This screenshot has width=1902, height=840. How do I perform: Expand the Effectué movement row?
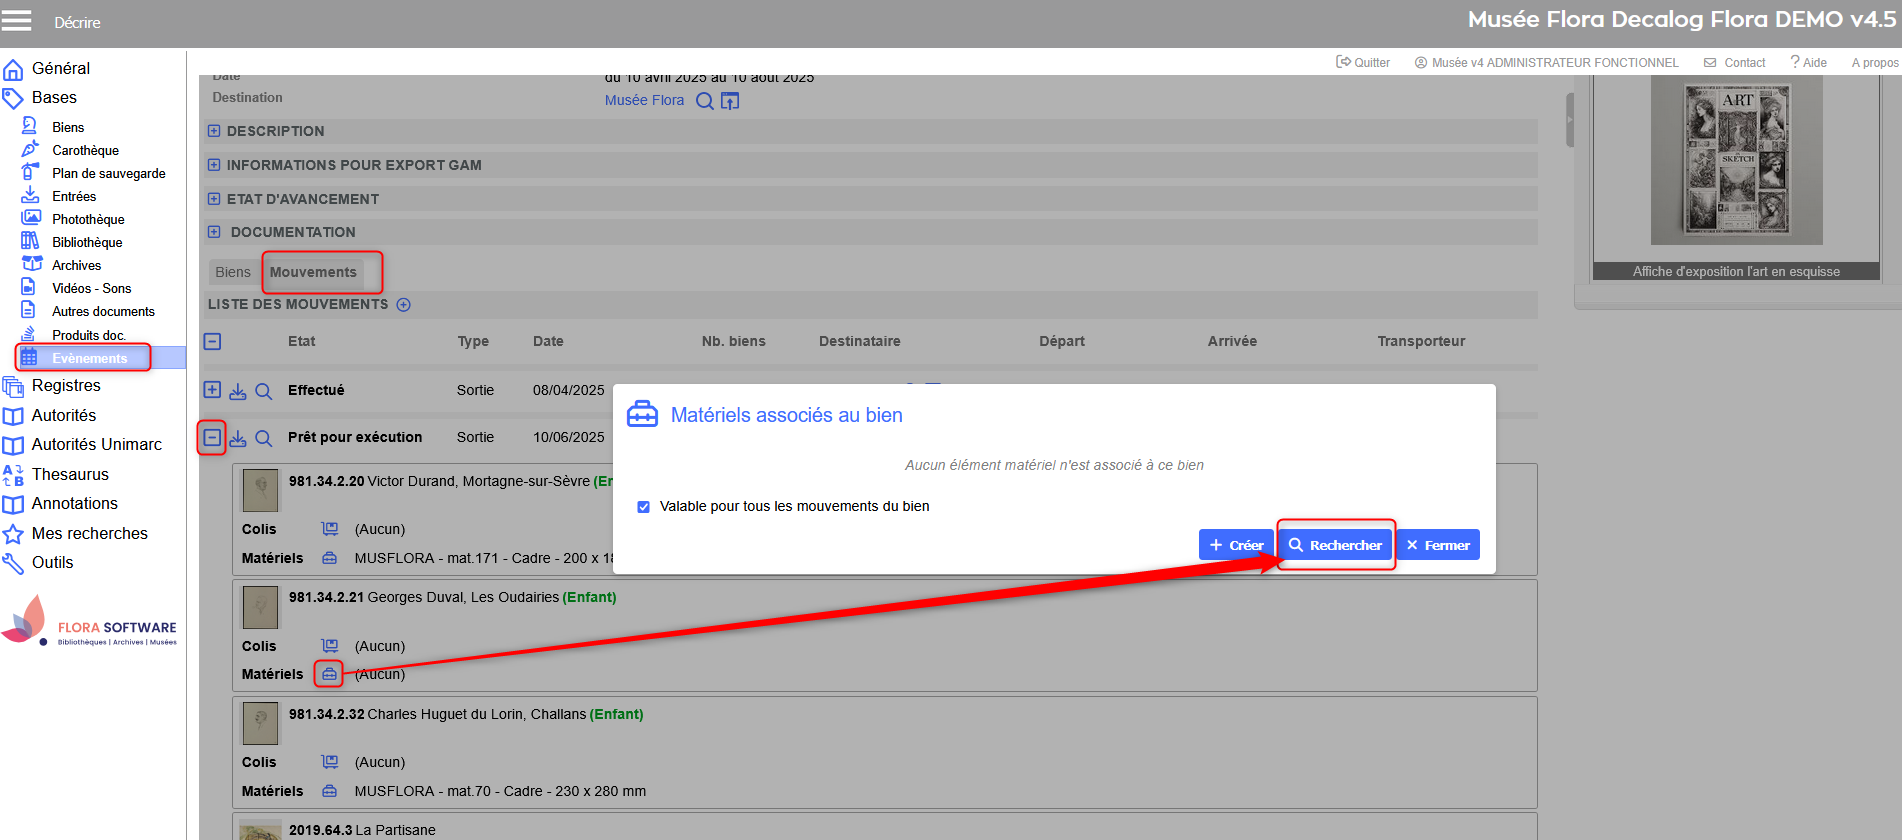212,390
